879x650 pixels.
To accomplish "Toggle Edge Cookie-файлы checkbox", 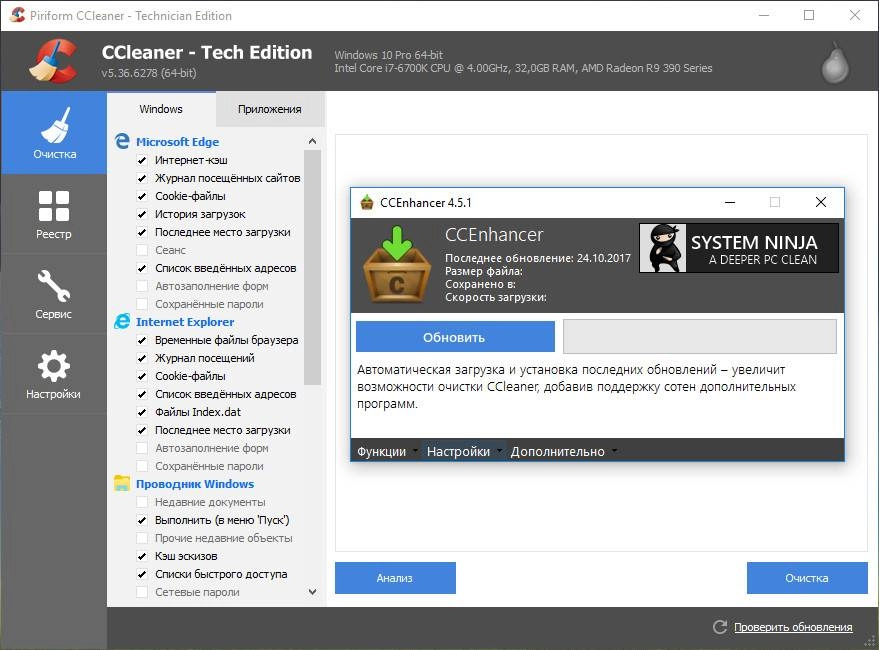I will 142,196.
